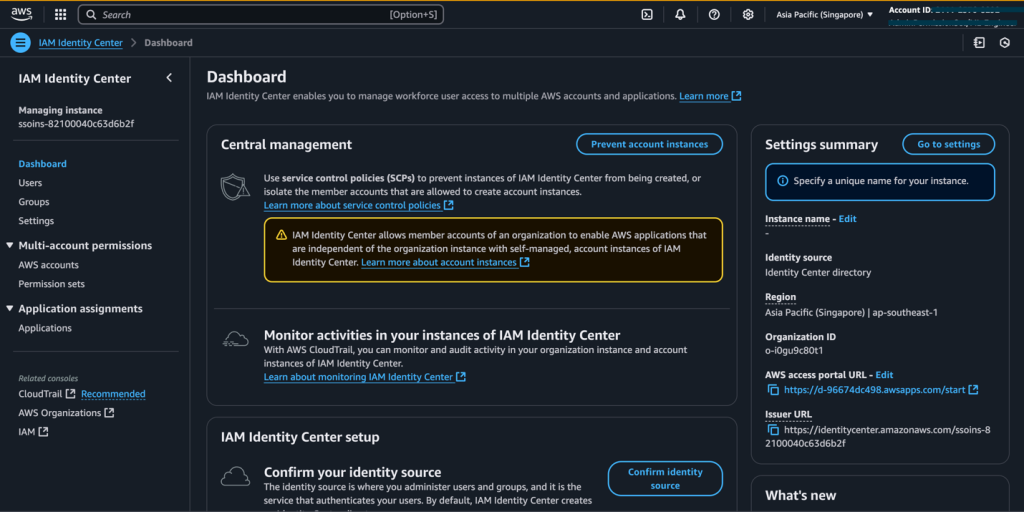Image resolution: width=1024 pixels, height=512 pixels.
Task: Open the AWS home logo
Action: [23, 14]
